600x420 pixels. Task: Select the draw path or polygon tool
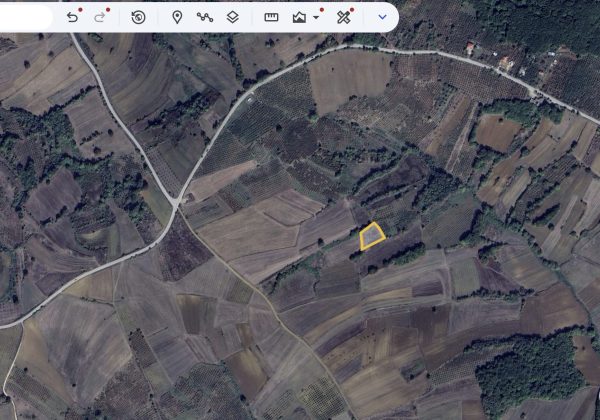click(x=205, y=17)
